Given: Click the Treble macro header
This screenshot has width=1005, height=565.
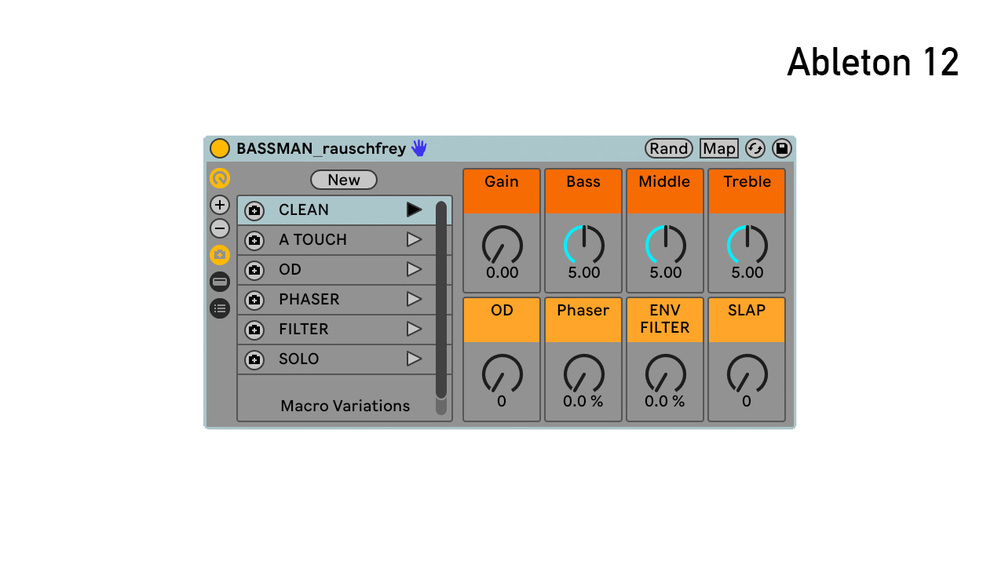Looking at the screenshot, I should [747, 191].
